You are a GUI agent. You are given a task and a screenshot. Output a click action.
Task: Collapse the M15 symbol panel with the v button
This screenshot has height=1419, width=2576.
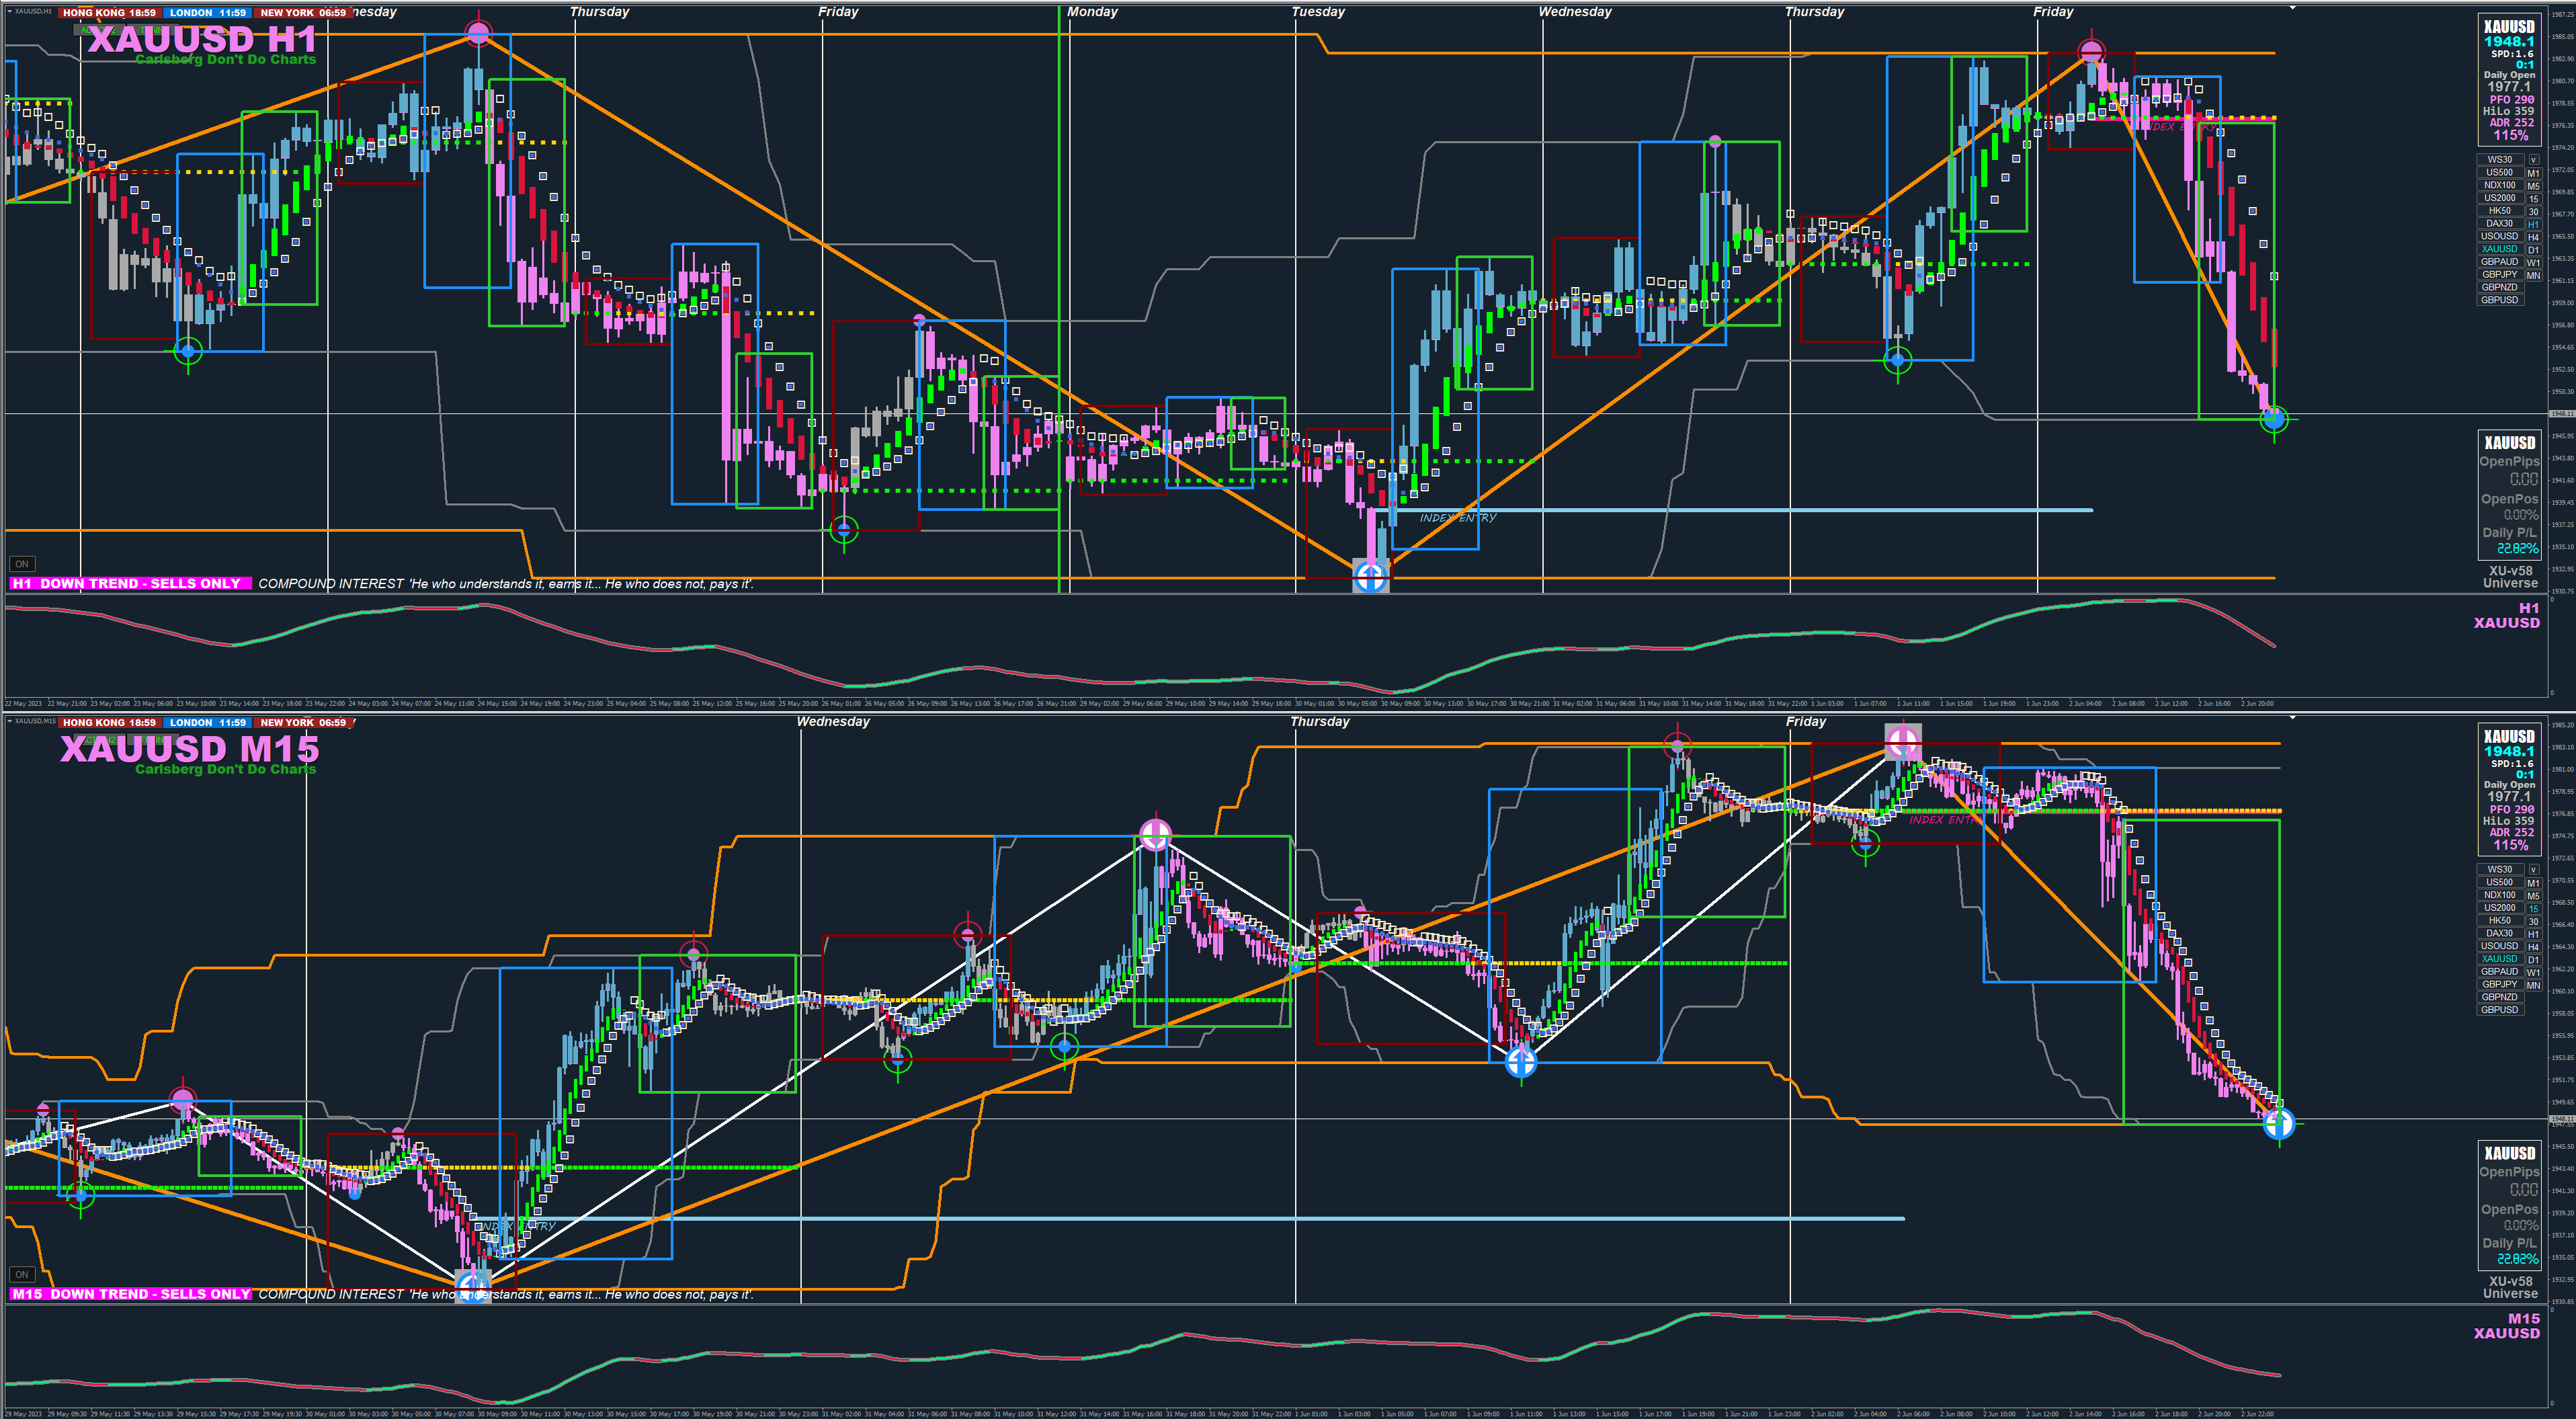tap(2533, 870)
